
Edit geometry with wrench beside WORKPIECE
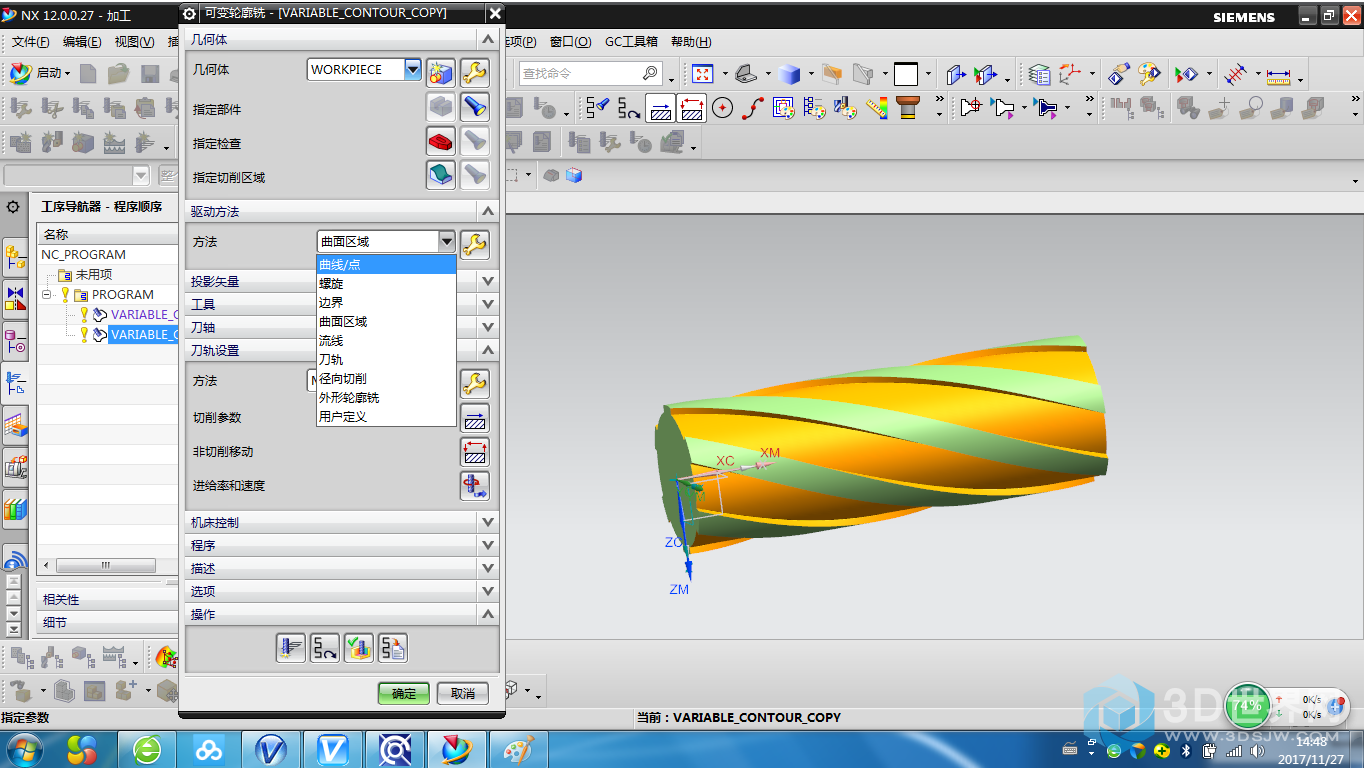click(475, 72)
